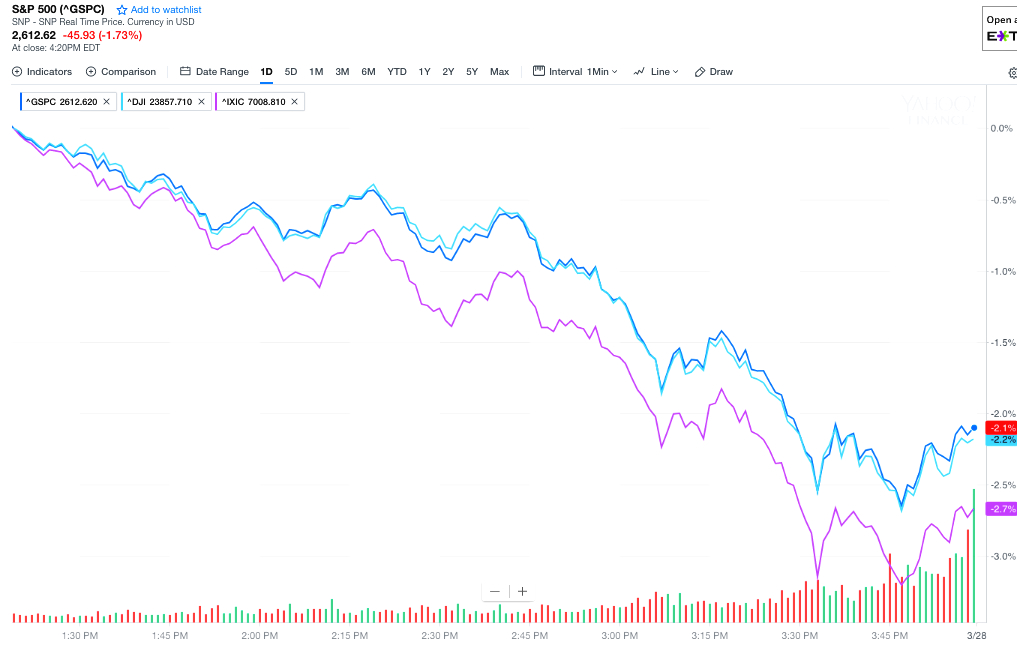This screenshot has height=649, width=1017.
Task: Zoom in with the plus button
Action: point(522,591)
